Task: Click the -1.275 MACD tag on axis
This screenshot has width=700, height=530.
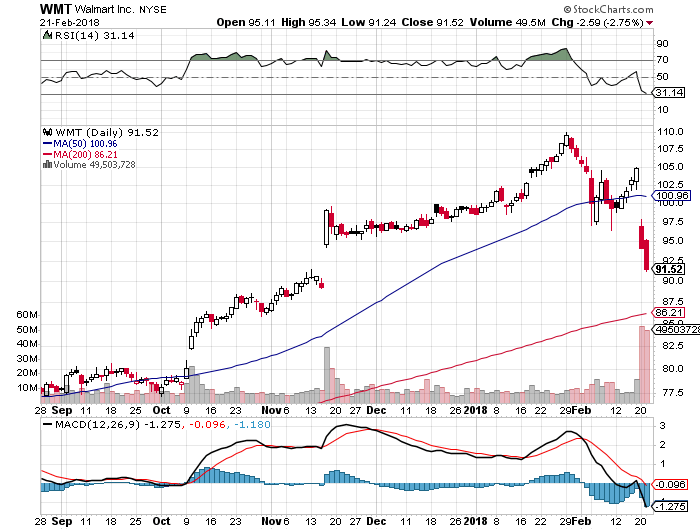Action: pyautogui.click(x=669, y=507)
